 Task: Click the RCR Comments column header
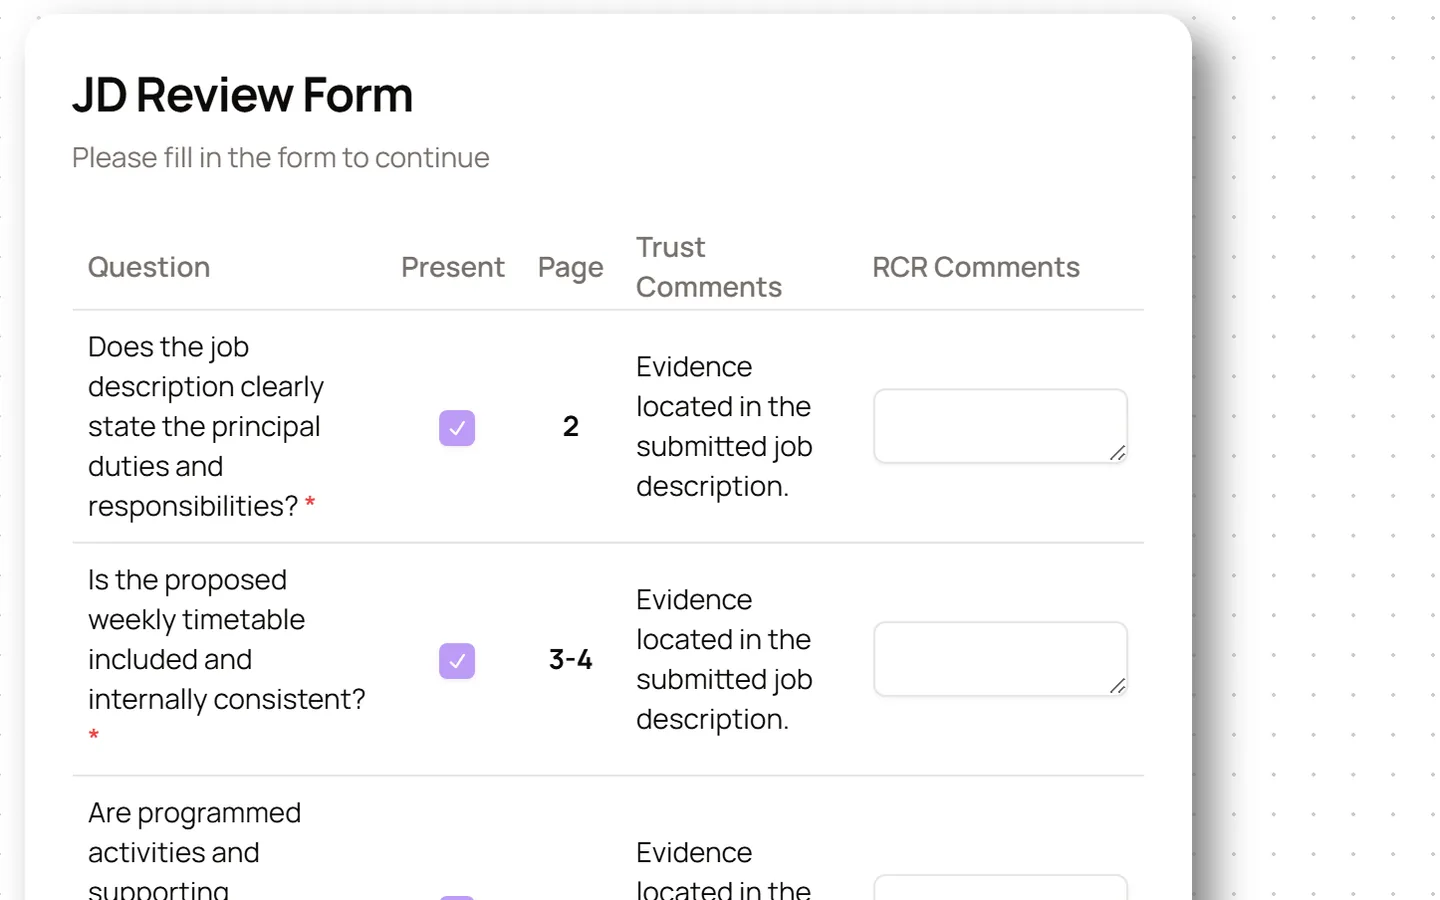point(976,267)
